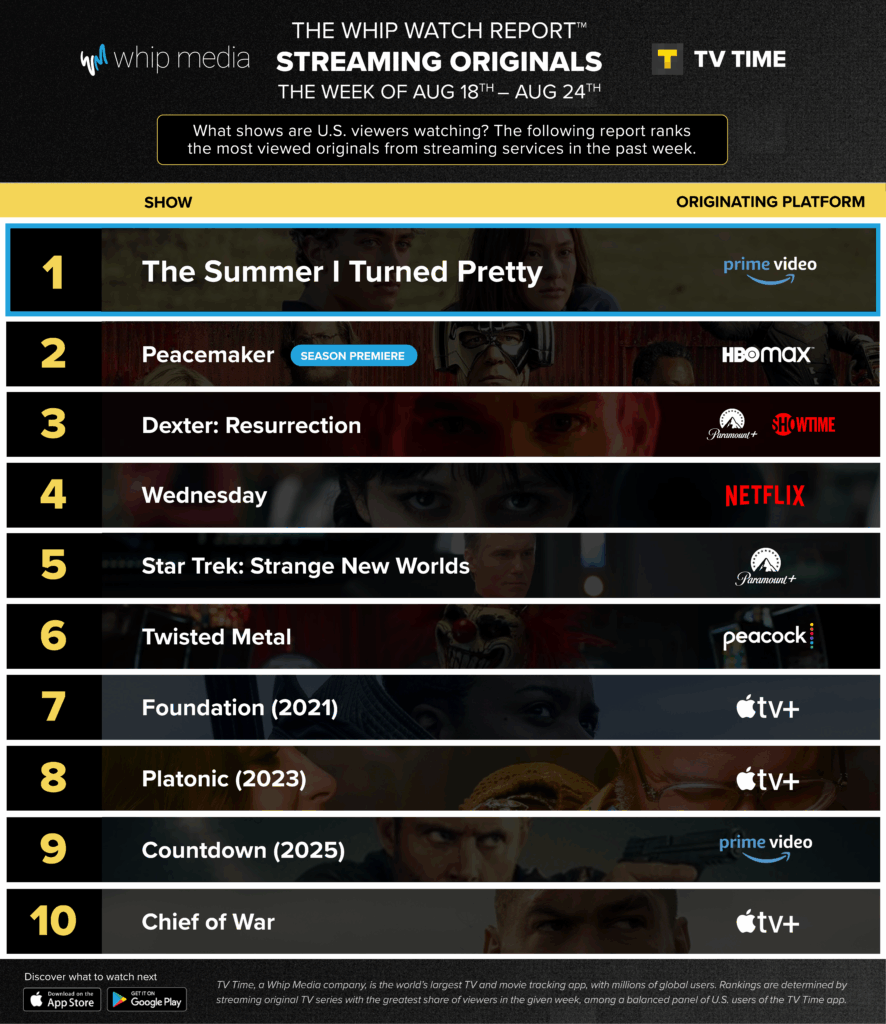Click the Apple TV+ logo beside Foundation
Viewport: 886px width, 1024px height.
click(x=767, y=707)
